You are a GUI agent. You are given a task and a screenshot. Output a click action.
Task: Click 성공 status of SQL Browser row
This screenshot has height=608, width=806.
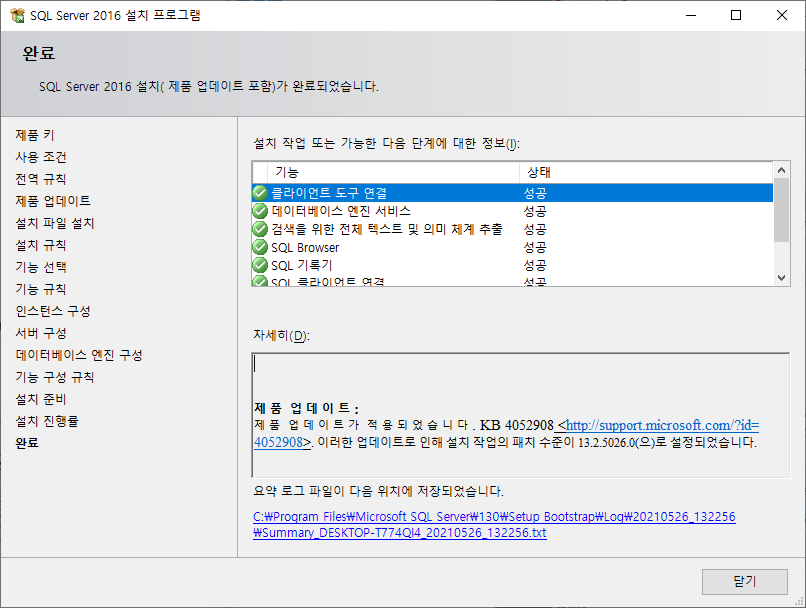tap(535, 247)
